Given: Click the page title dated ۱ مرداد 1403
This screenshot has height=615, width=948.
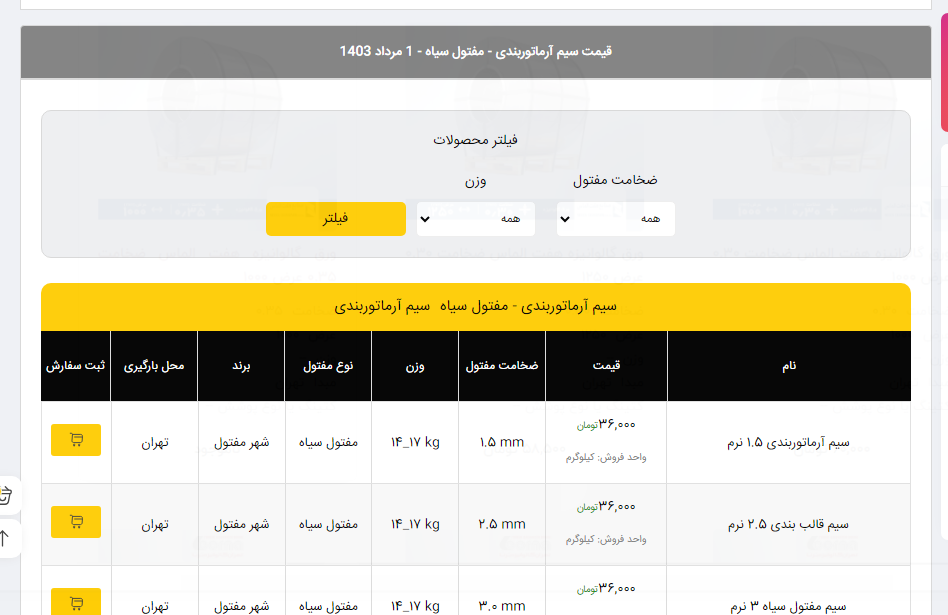Looking at the screenshot, I should [476, 51].
